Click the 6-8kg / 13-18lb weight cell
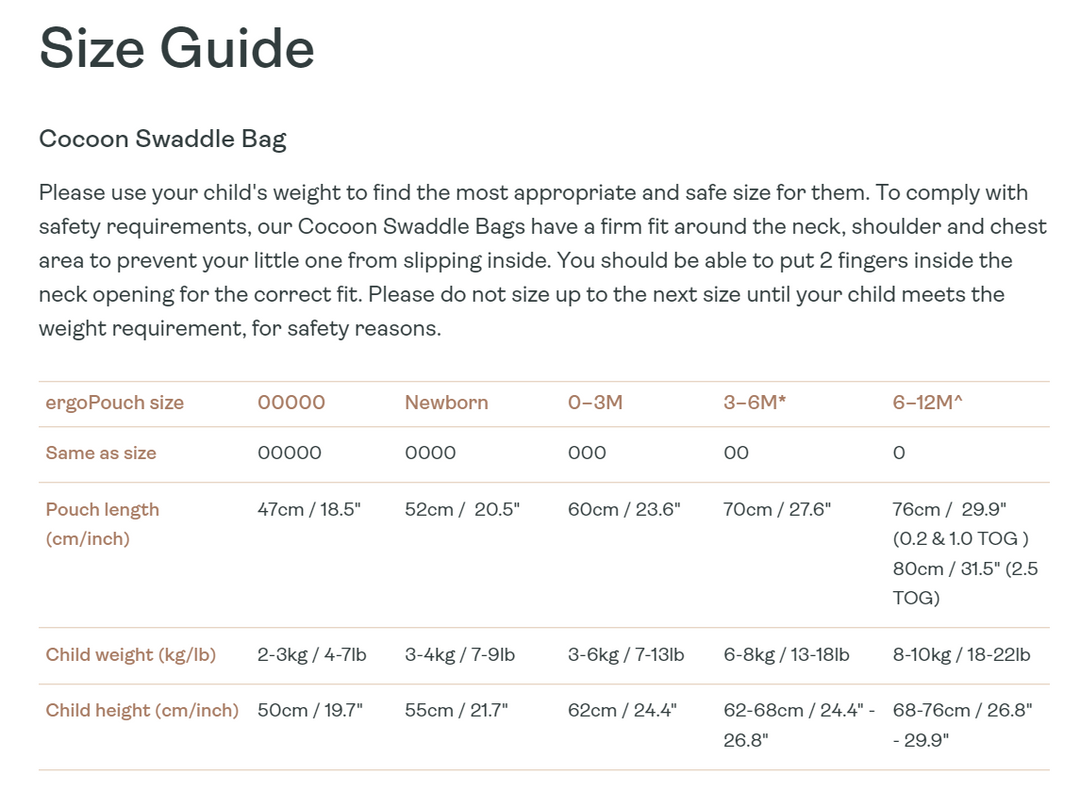The height and width of the screenshot is (791, 1080). (786, 655)
